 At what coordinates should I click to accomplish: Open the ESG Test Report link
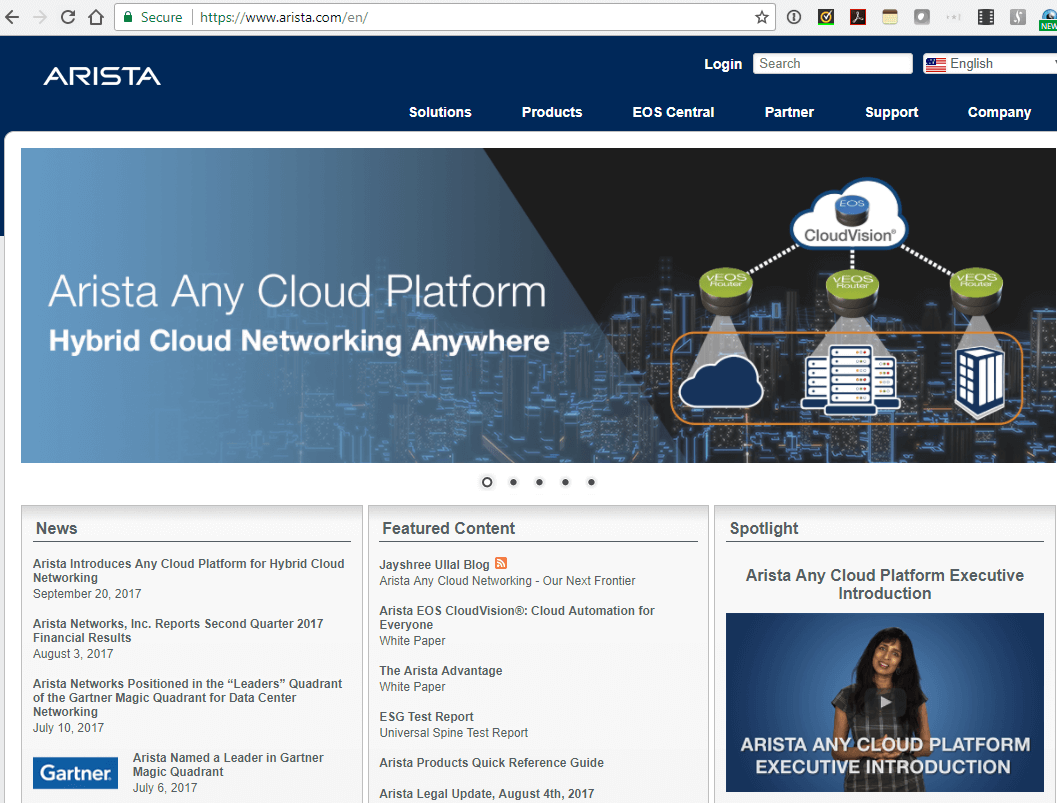point(426,716)
